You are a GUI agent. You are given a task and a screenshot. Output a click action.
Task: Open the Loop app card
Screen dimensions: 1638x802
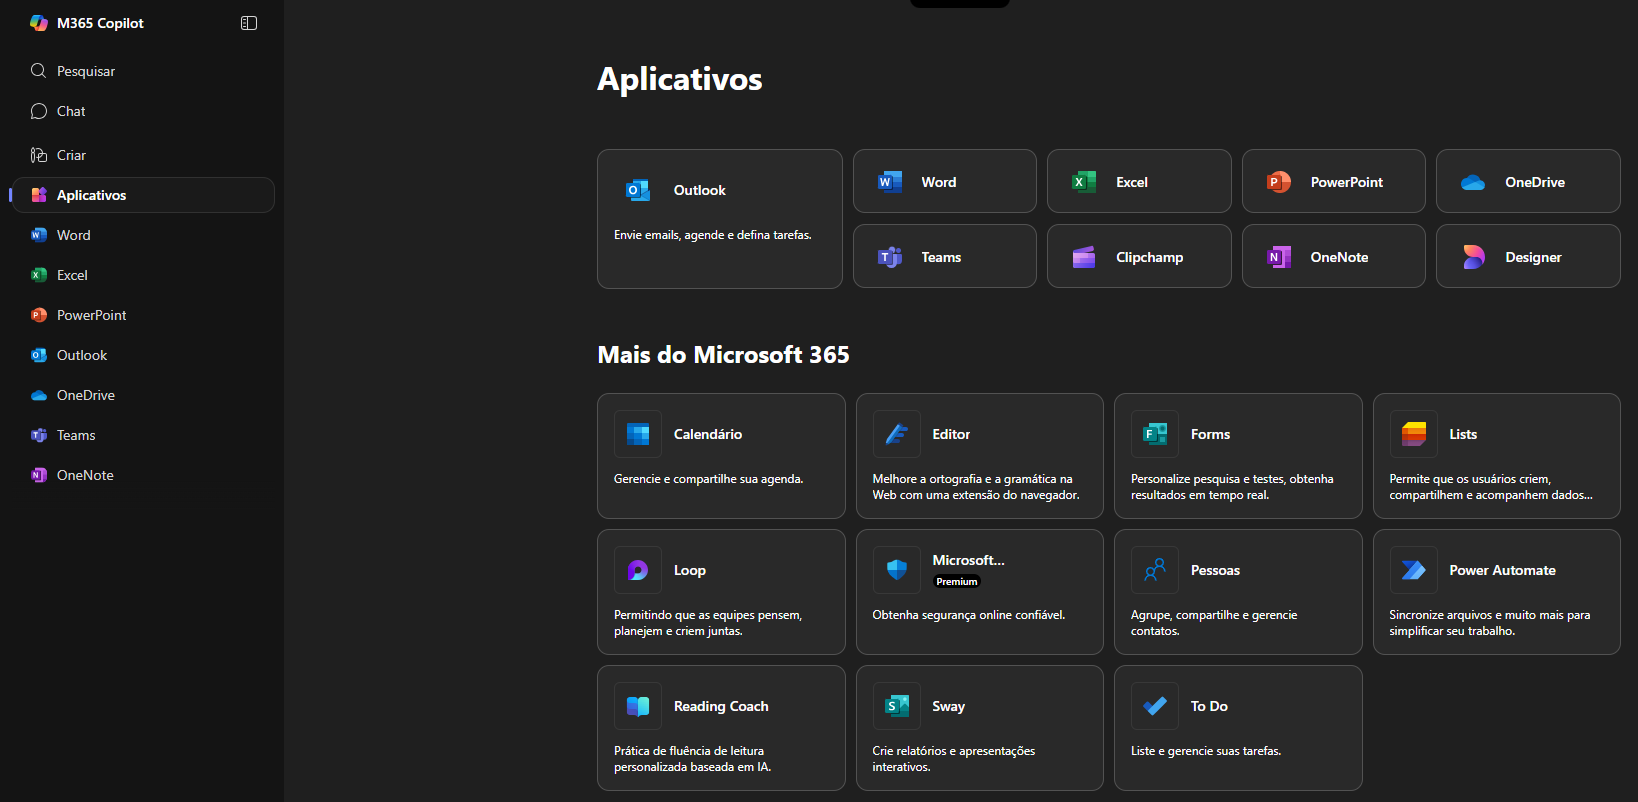tap(720, 591)
